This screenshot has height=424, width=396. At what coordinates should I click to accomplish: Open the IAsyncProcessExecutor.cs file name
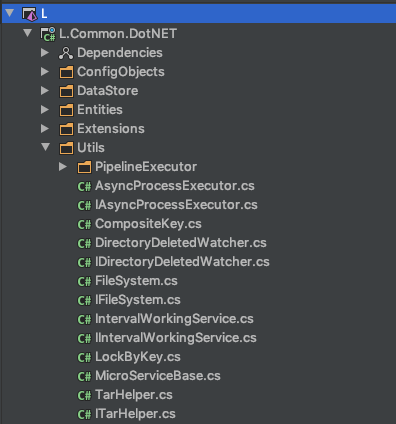pos(176,205)
